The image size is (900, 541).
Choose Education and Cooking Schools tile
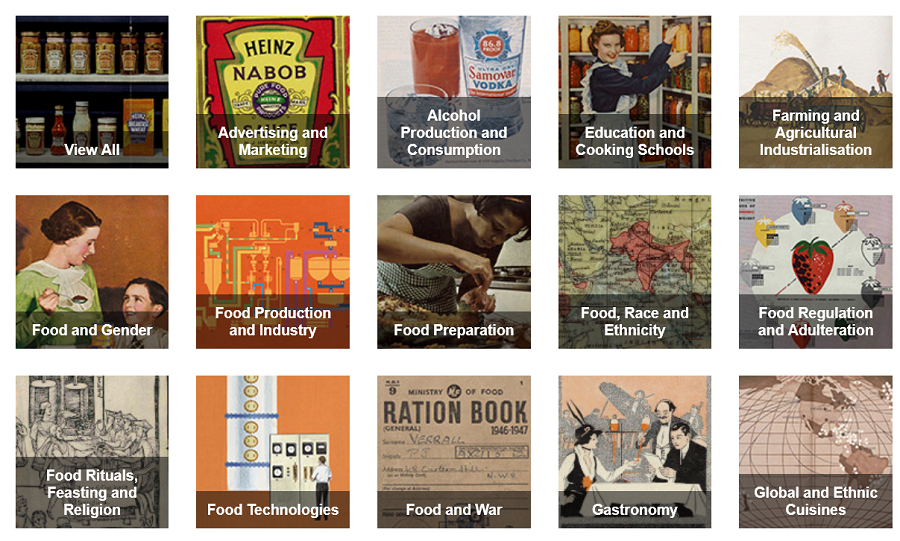(x=634, y=92)
